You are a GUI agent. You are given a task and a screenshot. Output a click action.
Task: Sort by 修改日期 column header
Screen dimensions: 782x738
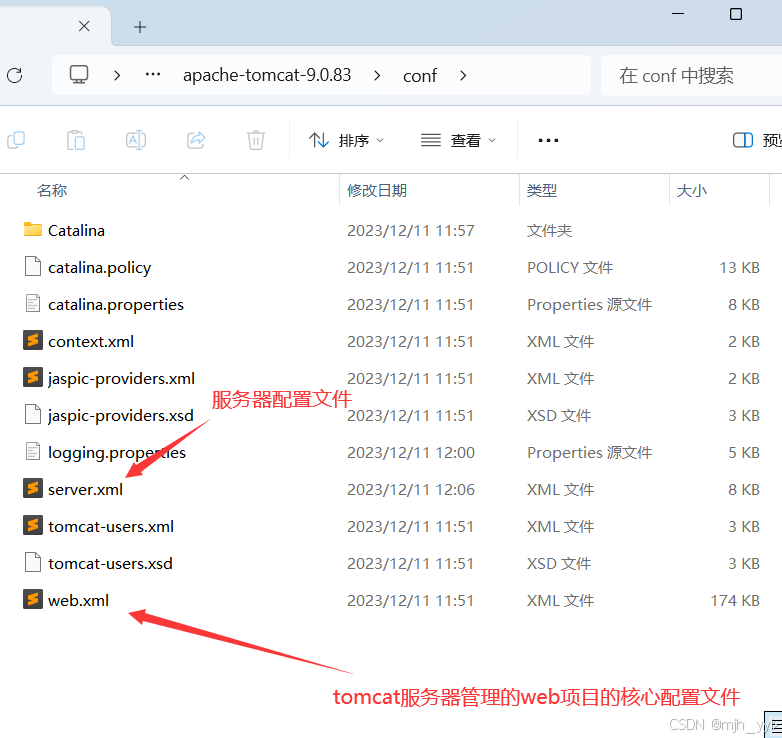coord(377,190)
